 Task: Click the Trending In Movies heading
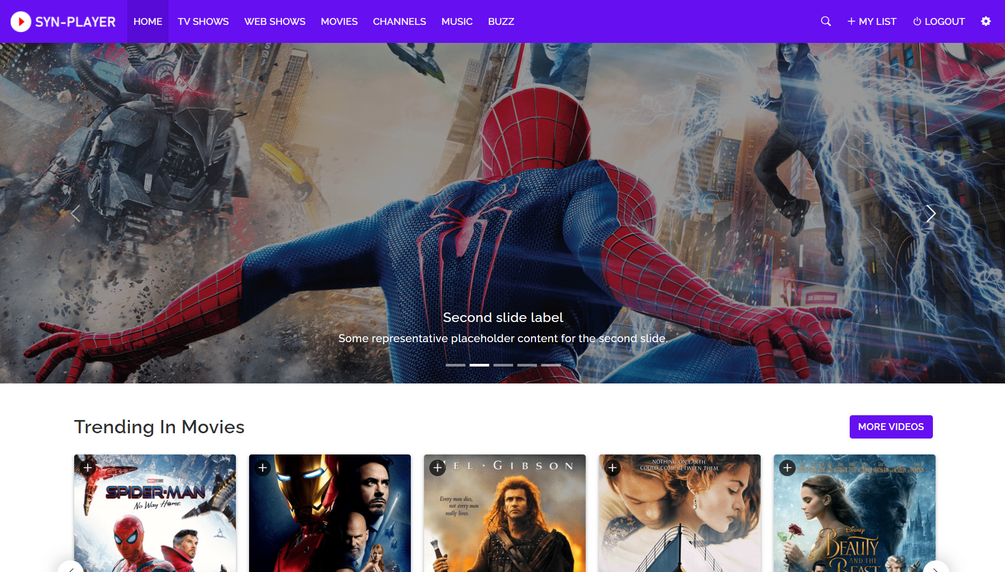click(x=159, y=426)
